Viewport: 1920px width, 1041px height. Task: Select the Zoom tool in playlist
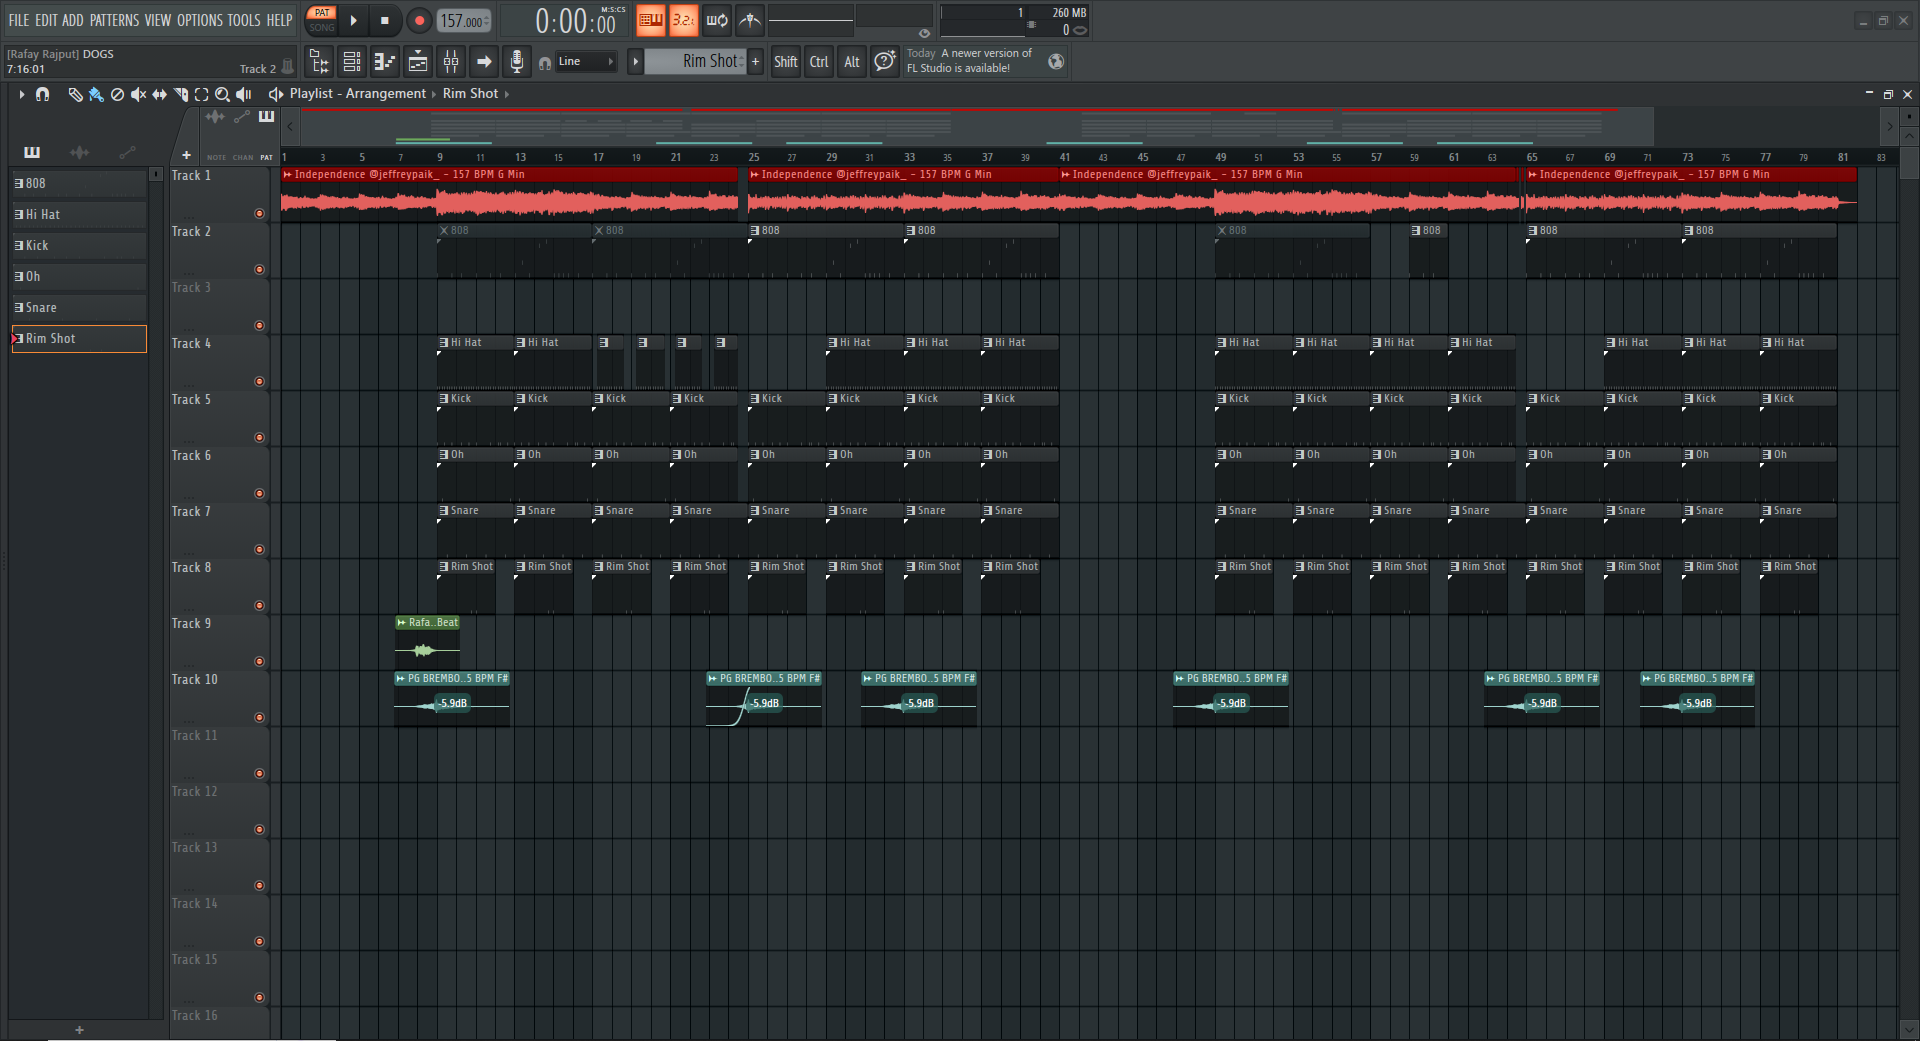(222, 94)
